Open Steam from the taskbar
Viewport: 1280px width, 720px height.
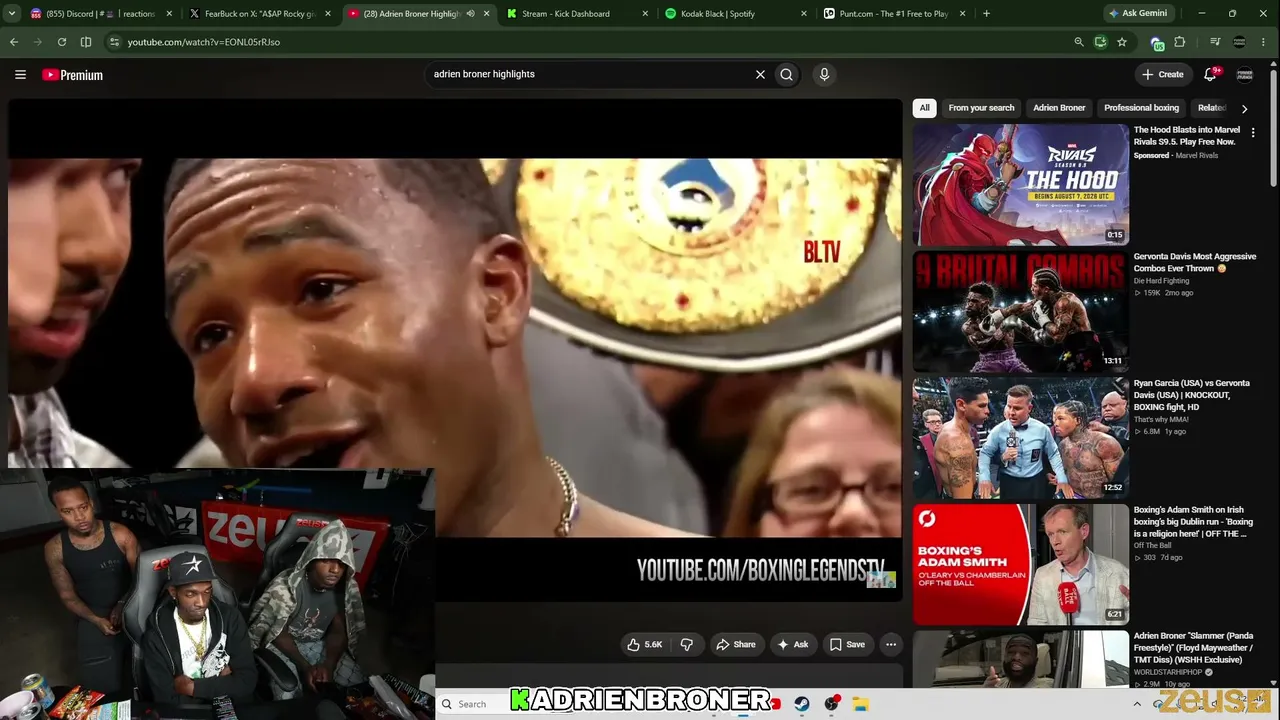802,704
